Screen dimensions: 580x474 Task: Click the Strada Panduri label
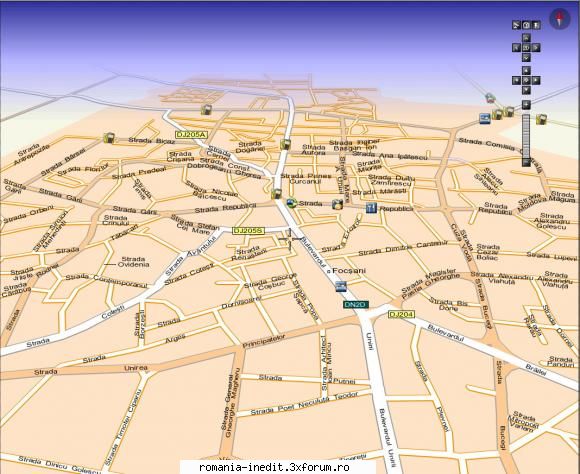(x=561, y=362)
